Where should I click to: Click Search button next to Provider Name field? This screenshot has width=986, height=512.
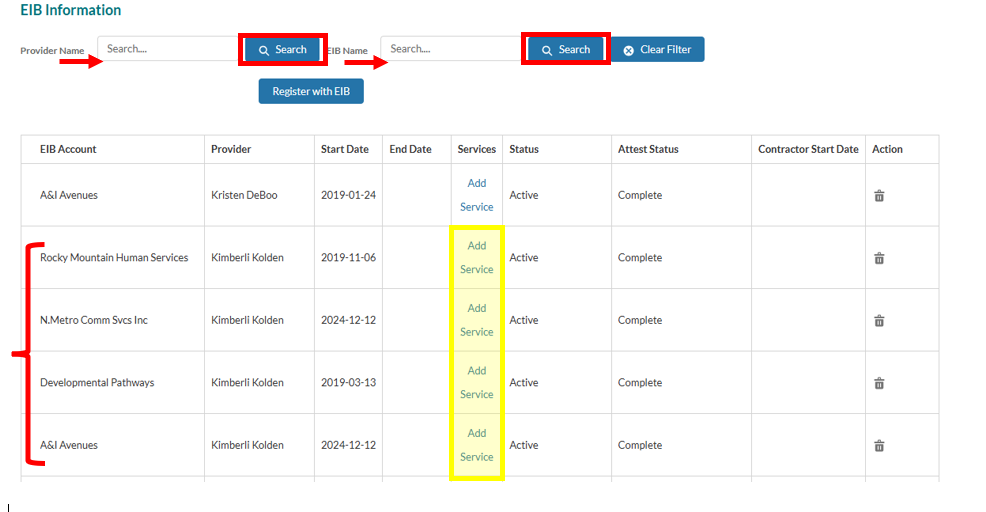(282, 50)
